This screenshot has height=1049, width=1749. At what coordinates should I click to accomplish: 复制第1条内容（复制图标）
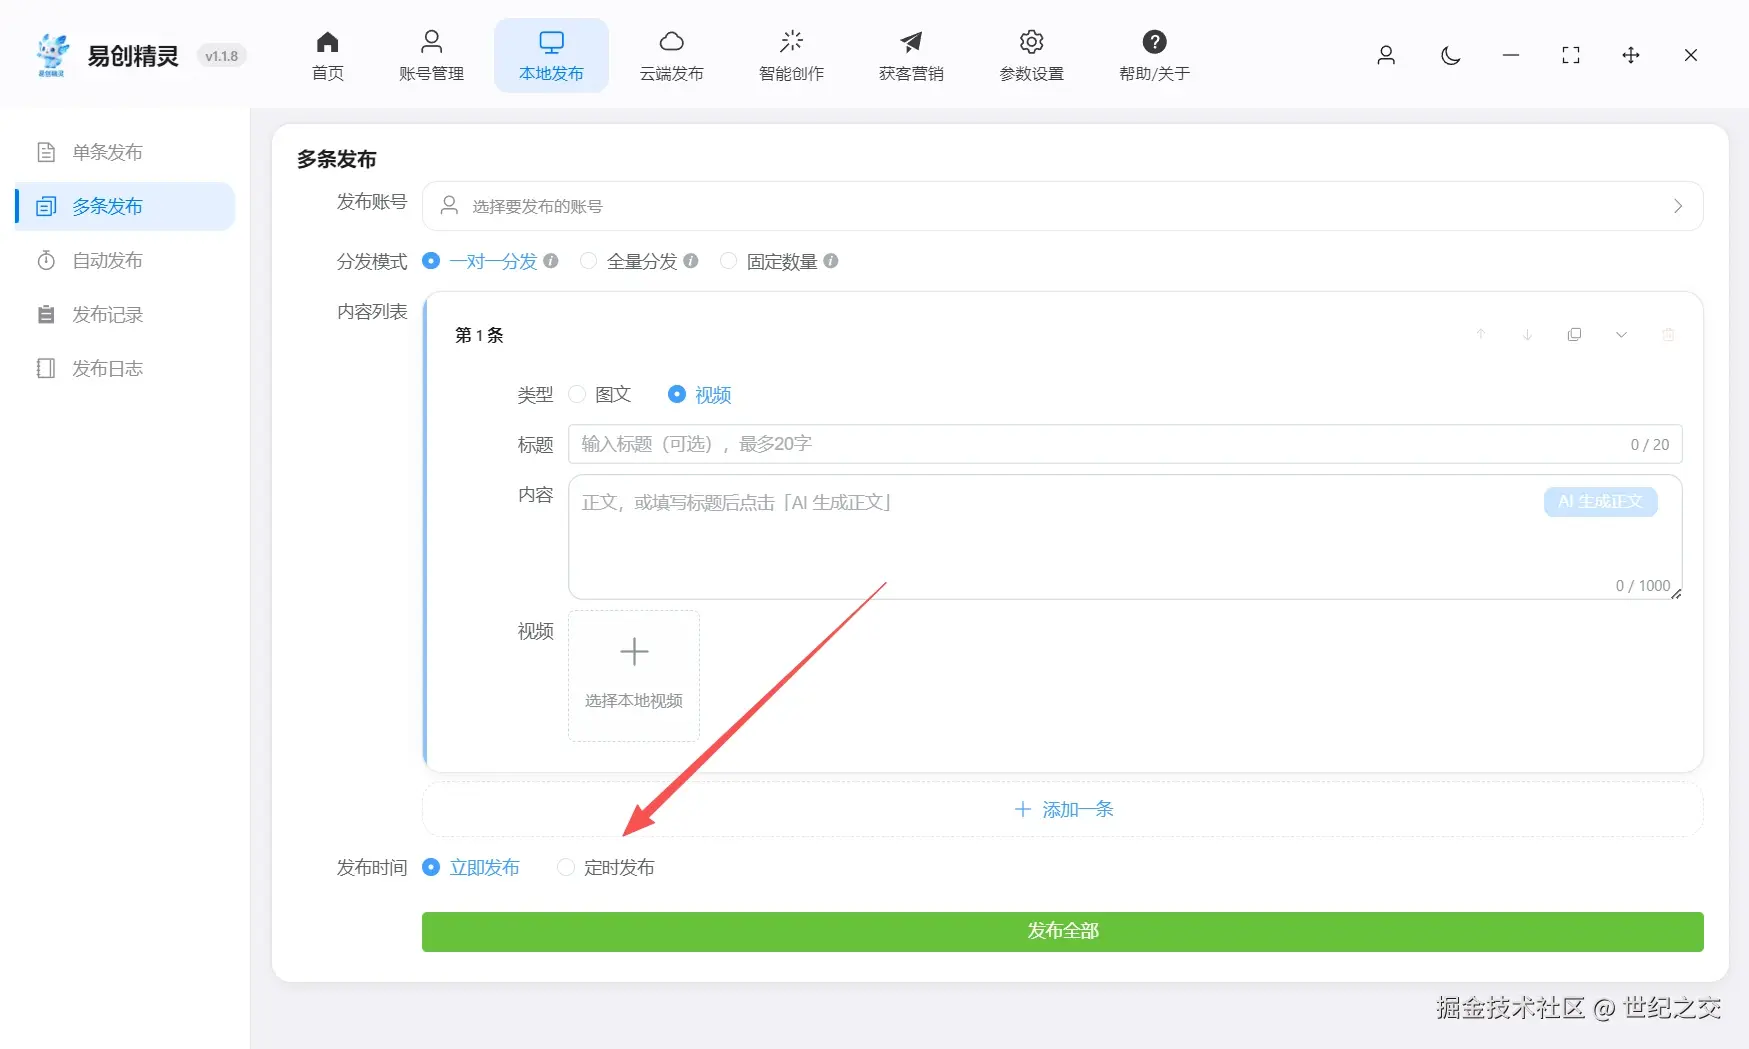[1574, 334]
